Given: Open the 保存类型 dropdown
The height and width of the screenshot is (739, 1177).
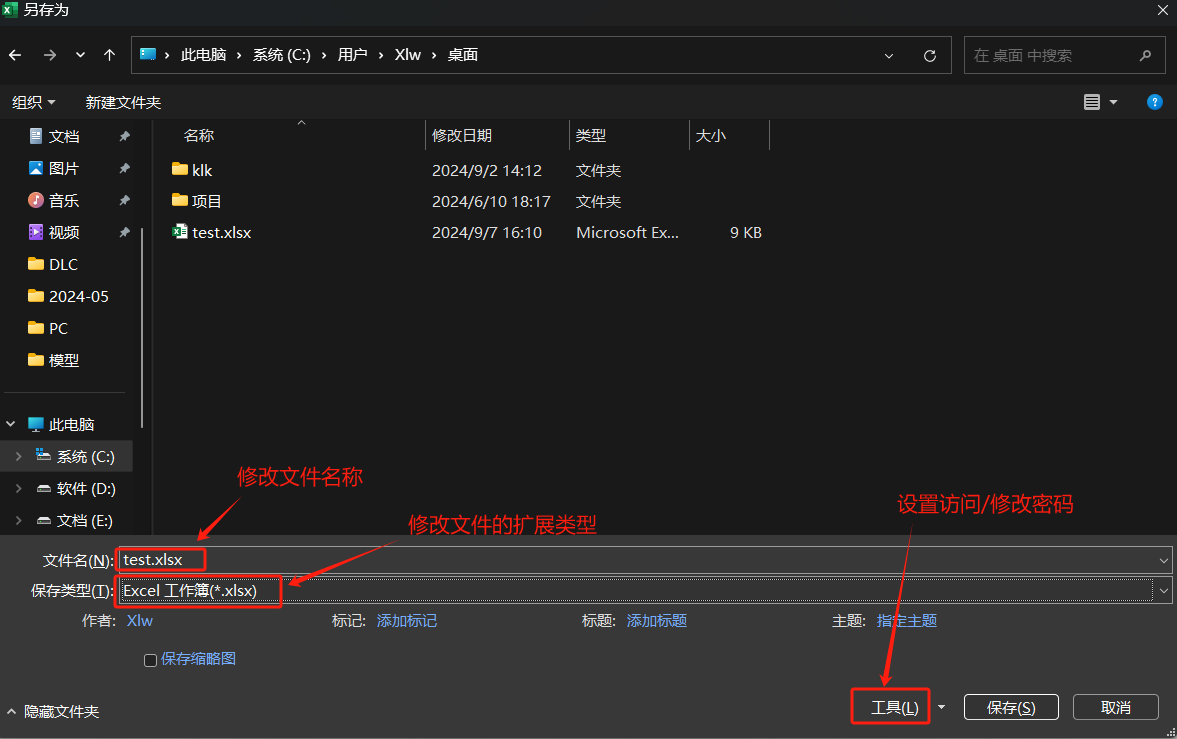Looking at the screenshot, I should (1163, 591).
